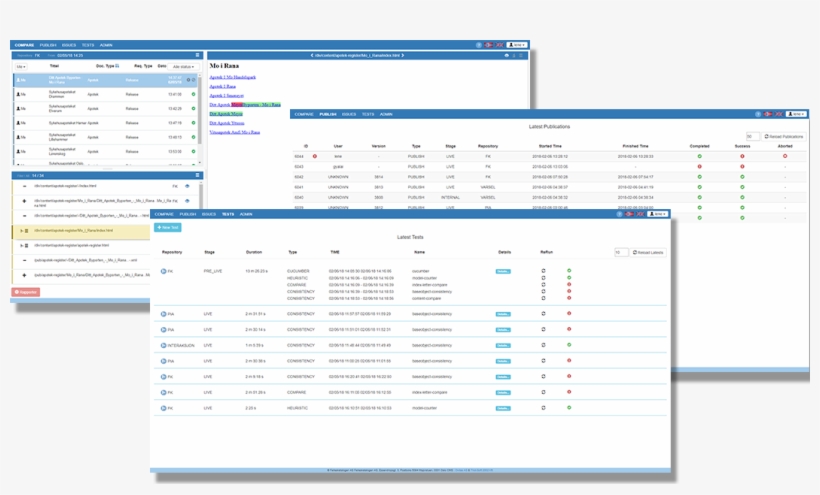The image size is (820, 495).
Task: Select the highlighted Ditt Apotek Byporten request row
Action: tap(105, 80)
